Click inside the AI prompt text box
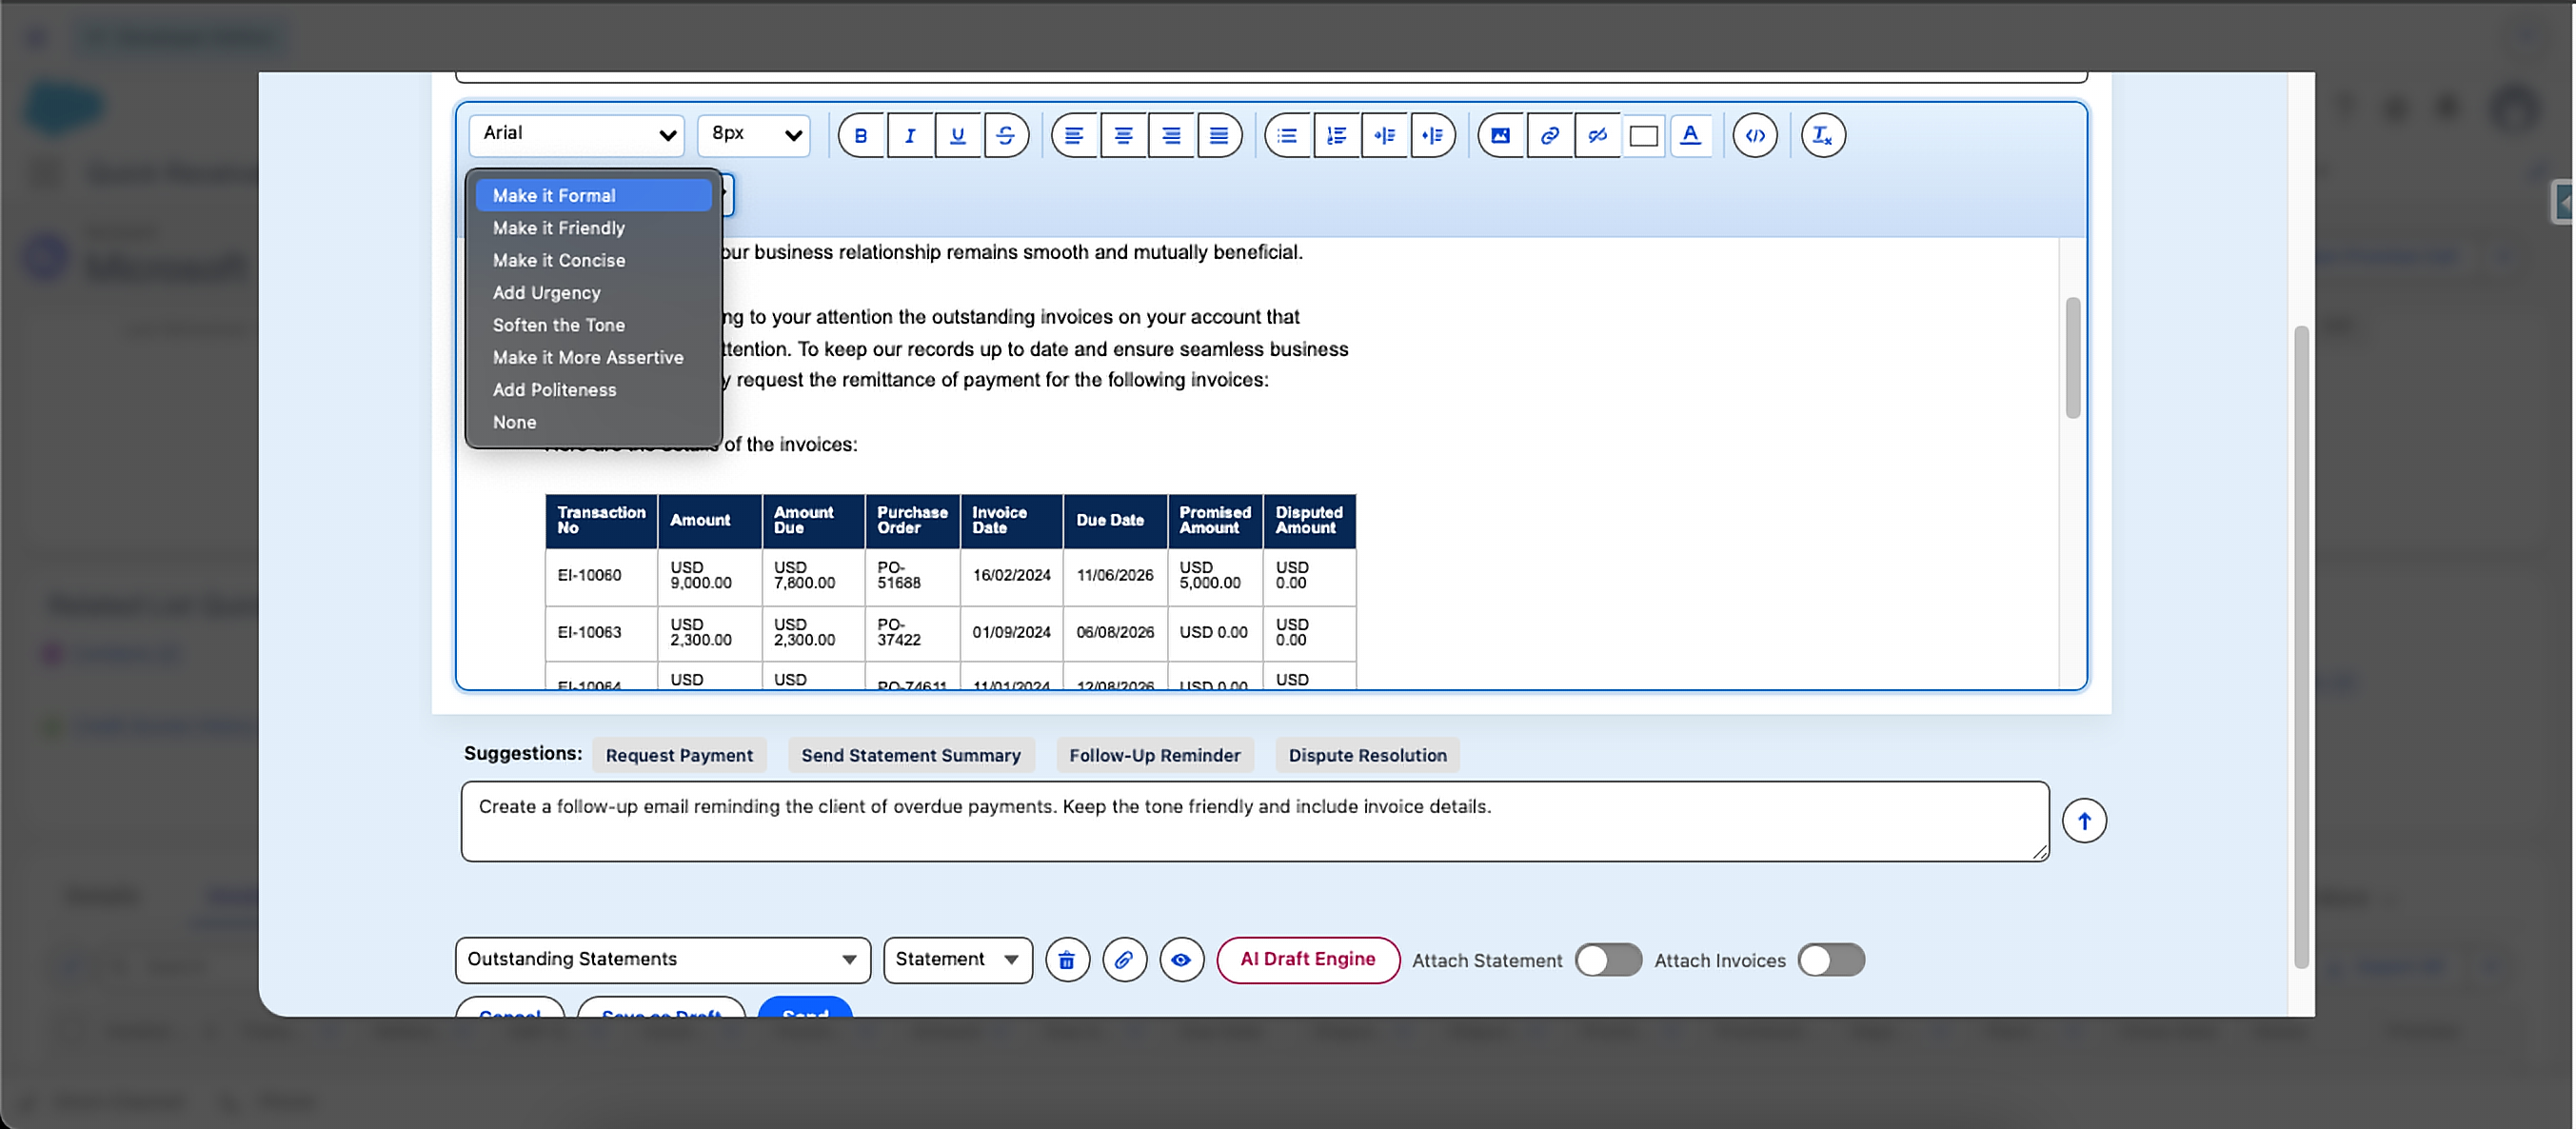2576x1129 pixels. tap(1255, 821)
